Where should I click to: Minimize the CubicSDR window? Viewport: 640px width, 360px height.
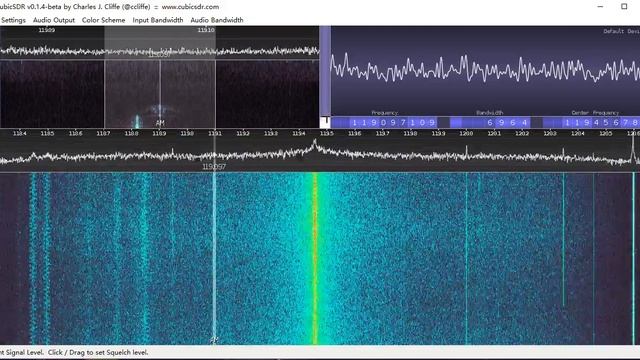point(600,7)
